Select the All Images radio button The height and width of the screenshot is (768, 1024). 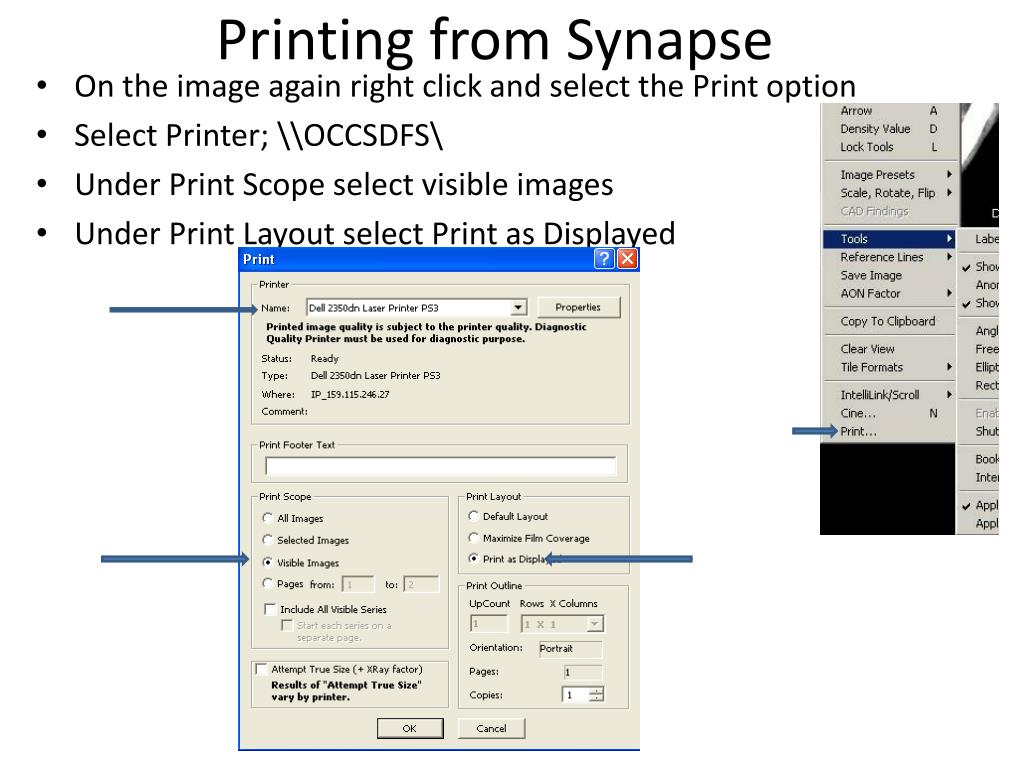click(x=267, y=518)
